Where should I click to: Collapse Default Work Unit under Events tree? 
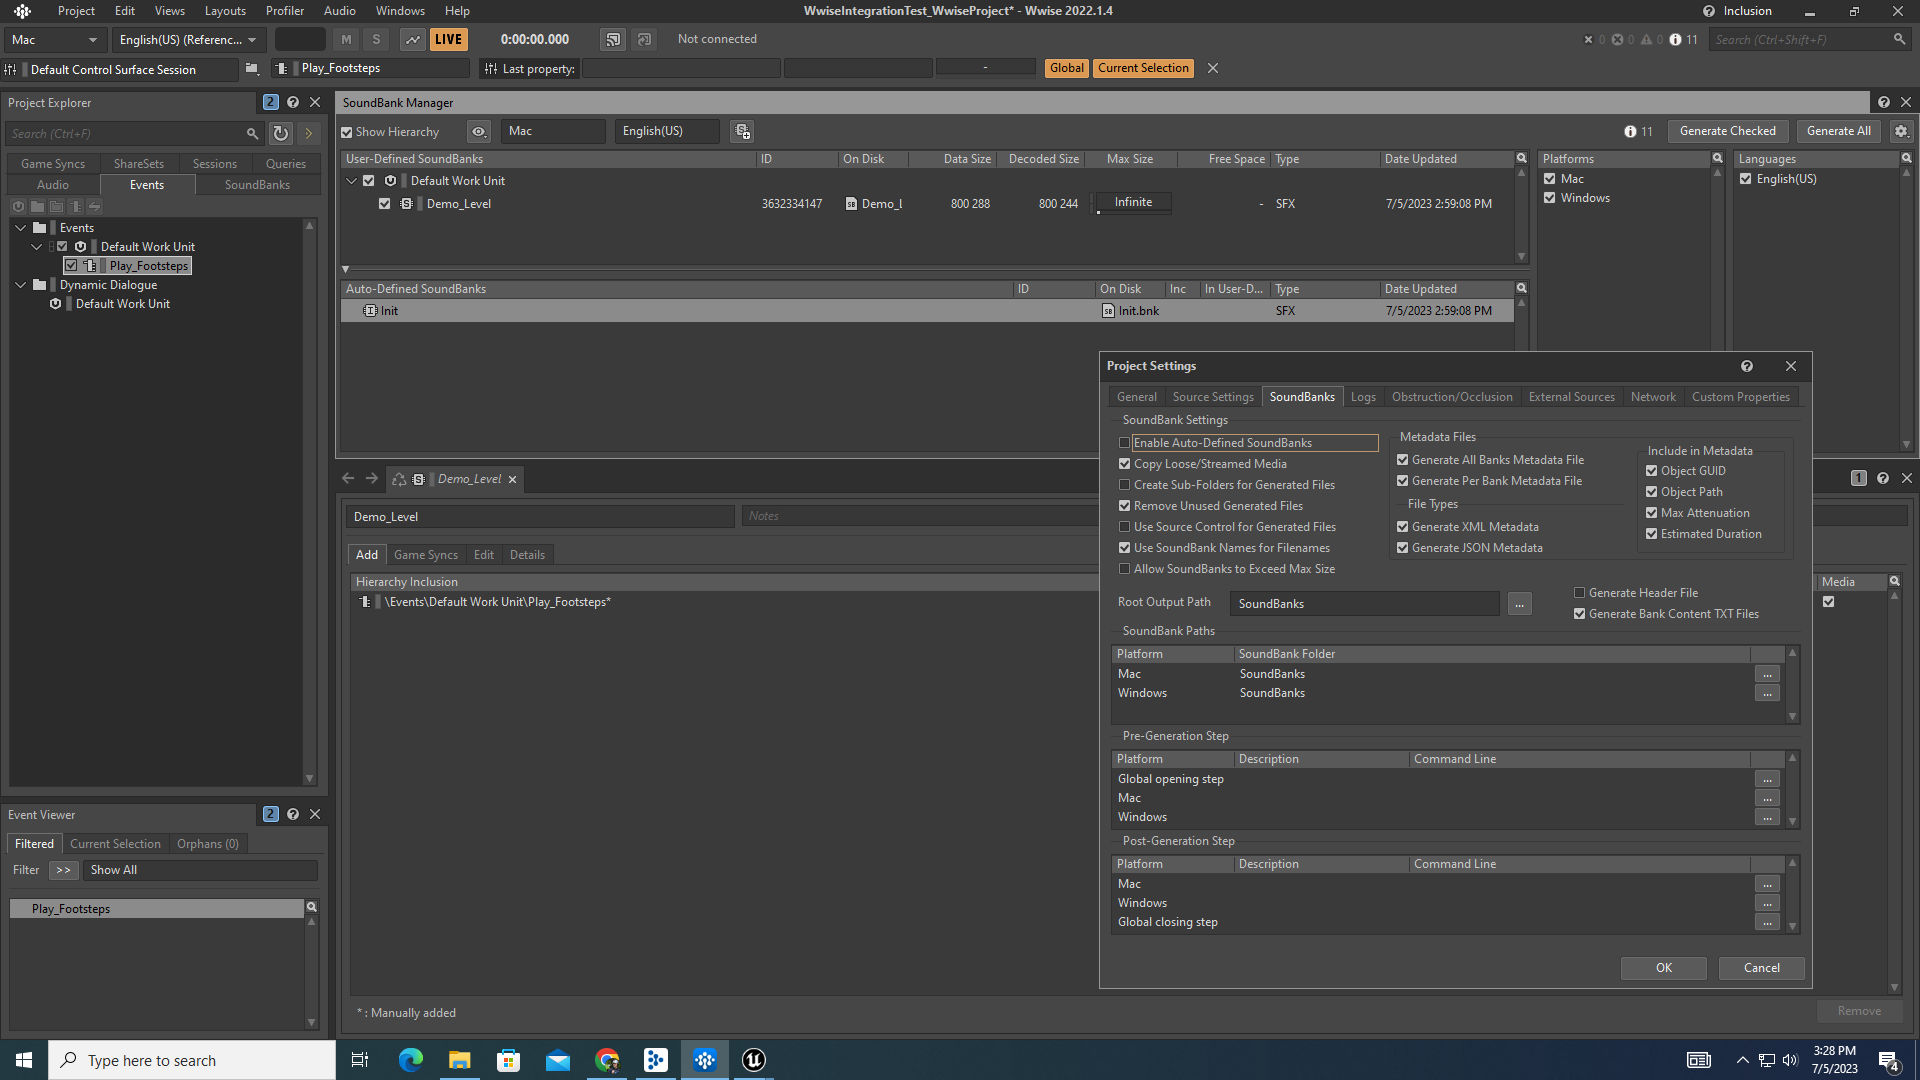pos(37,247)
